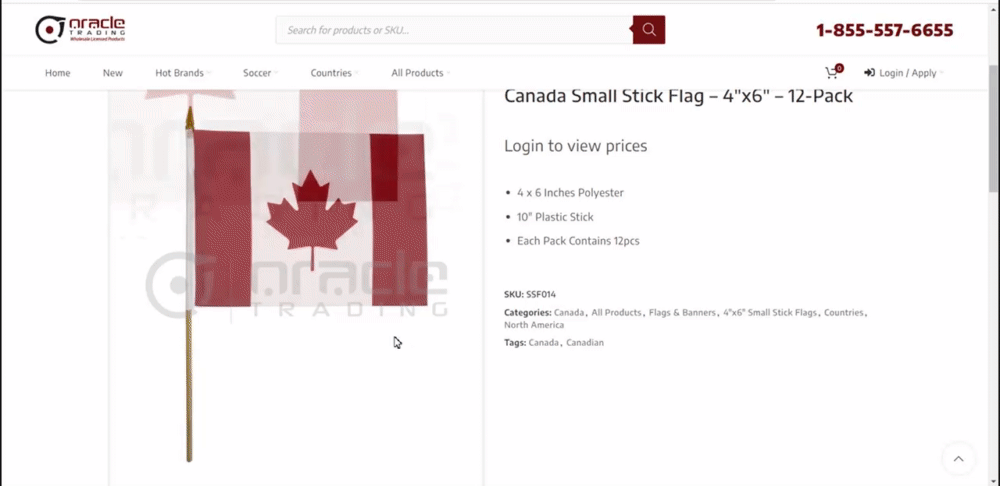
Task: Click the Oracle Trading logo
Action: click(80, 30)
